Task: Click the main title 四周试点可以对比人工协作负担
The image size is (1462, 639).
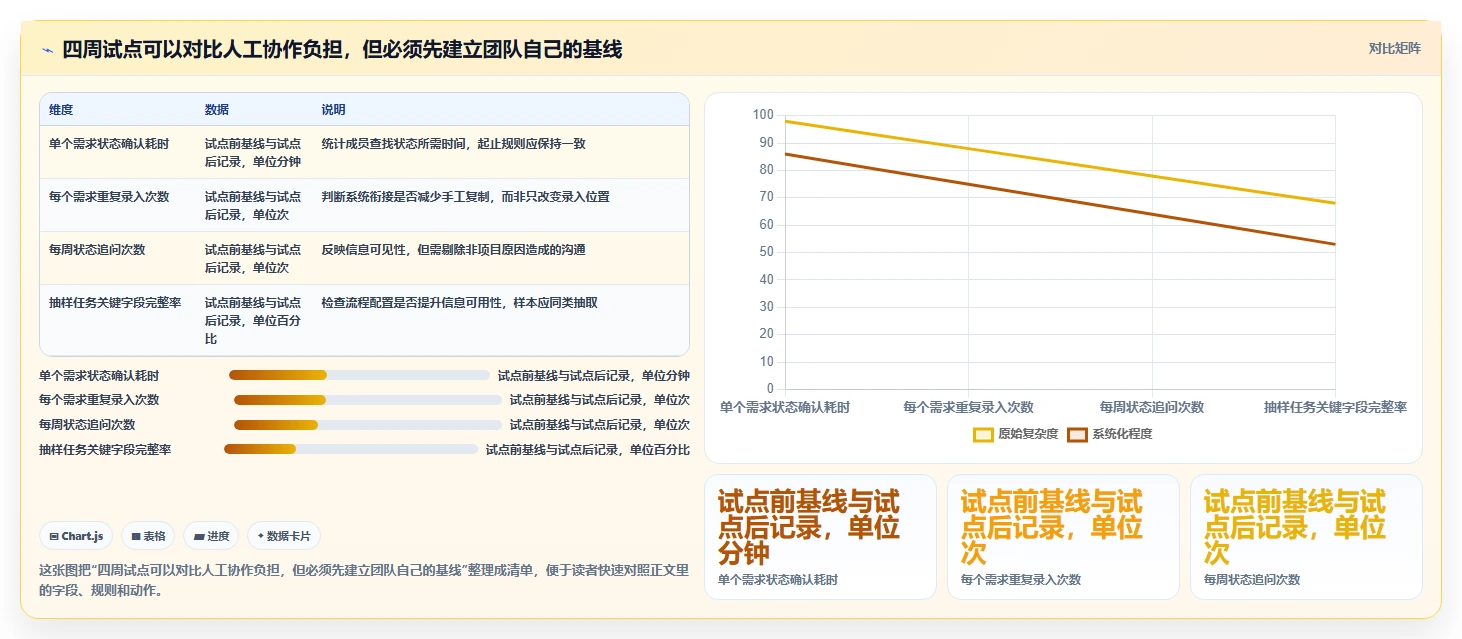Action: click(342, 50)
